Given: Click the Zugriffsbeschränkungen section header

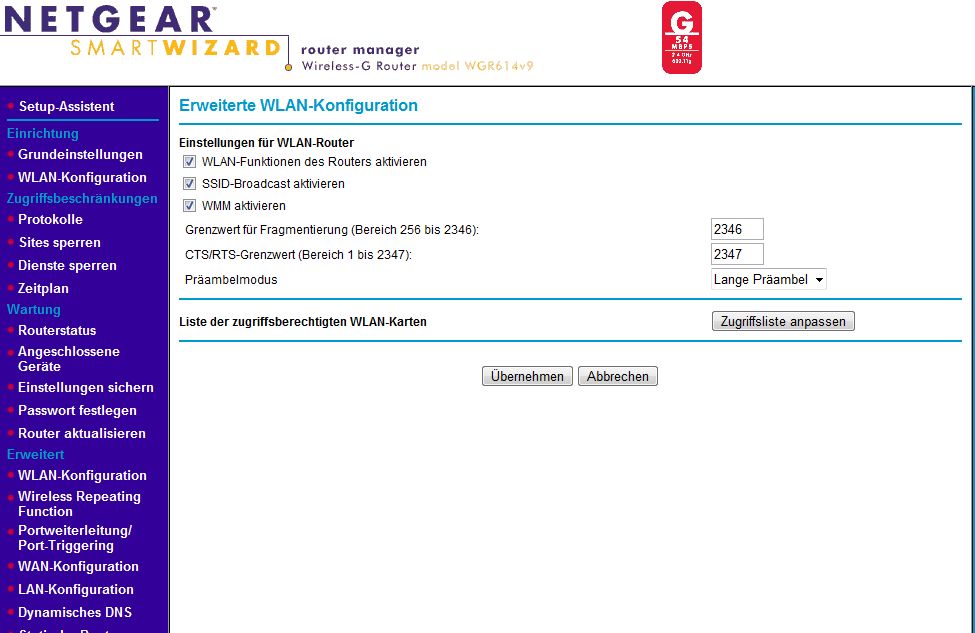Looking at the screenshot, I should pos(82,198).
